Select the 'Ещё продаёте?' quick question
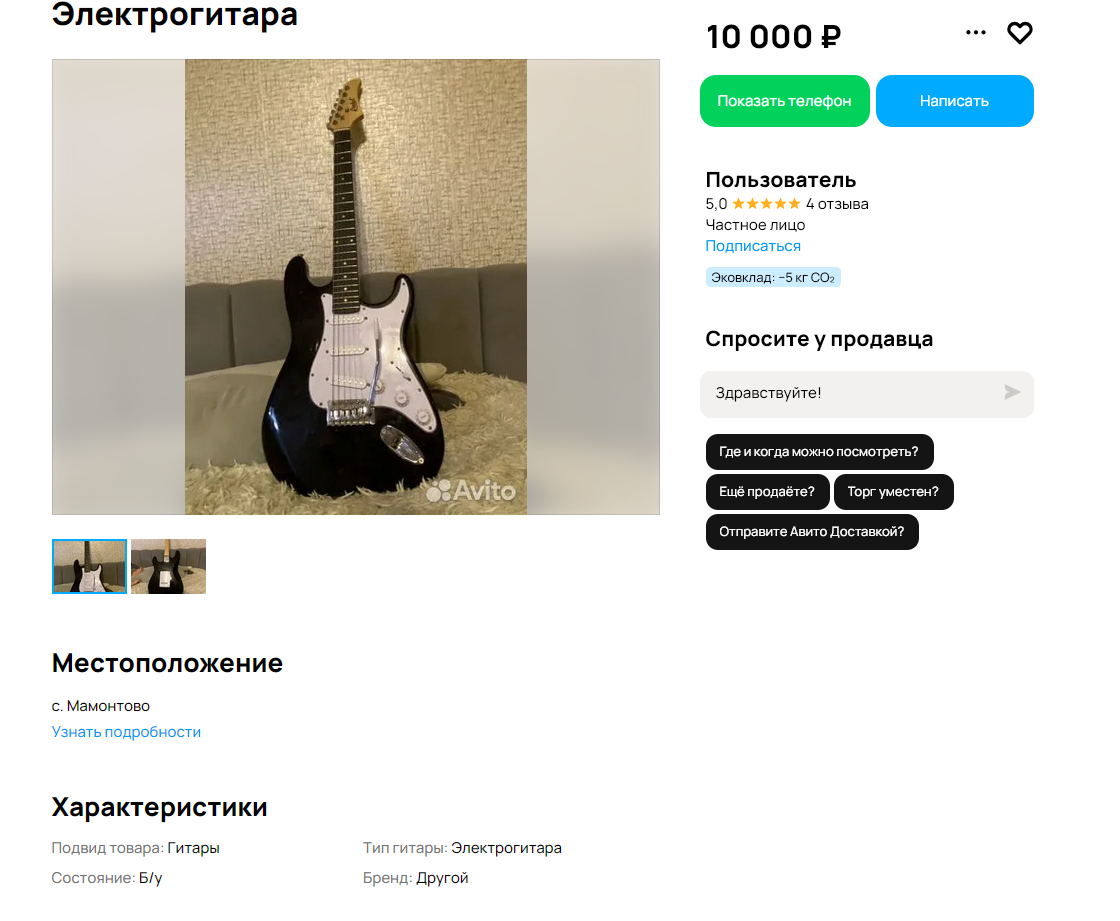This screenshot has width=1120, height=921. (767, 492)
